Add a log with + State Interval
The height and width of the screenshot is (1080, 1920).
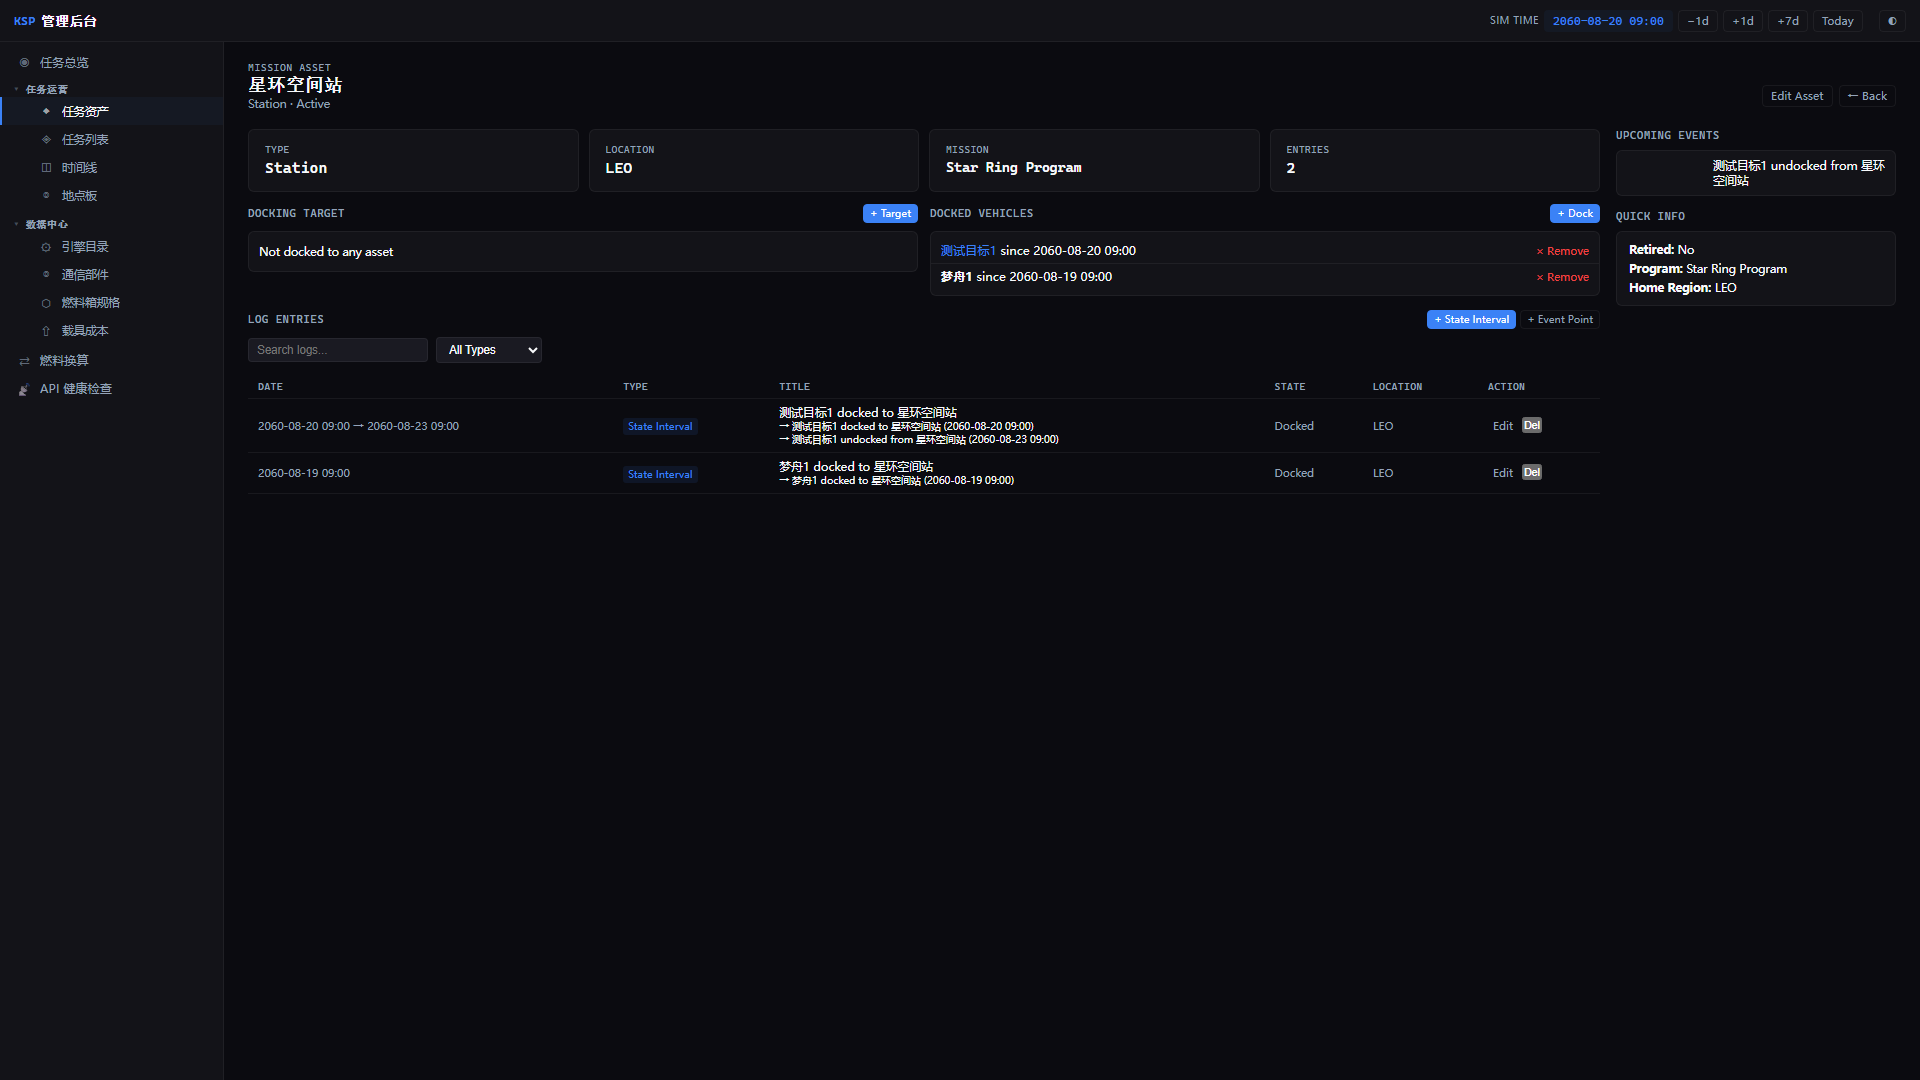1471,320
